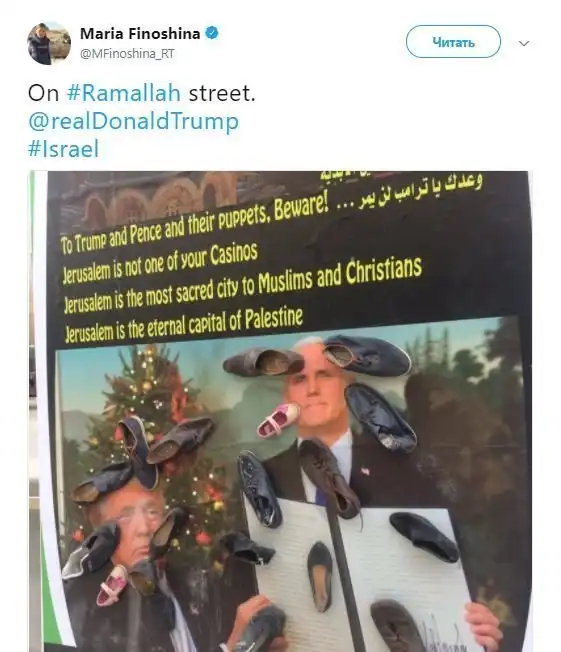Screen dimensions: 561x652
Task: Click the pink child's shoe near center
Action: coord(278,420)
